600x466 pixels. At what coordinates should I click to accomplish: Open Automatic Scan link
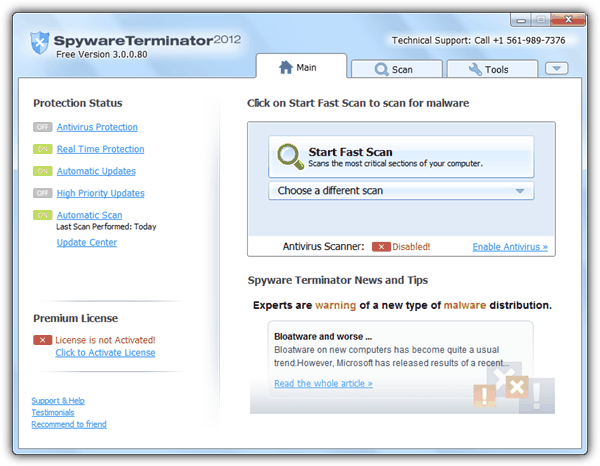[x=90, y=215]
